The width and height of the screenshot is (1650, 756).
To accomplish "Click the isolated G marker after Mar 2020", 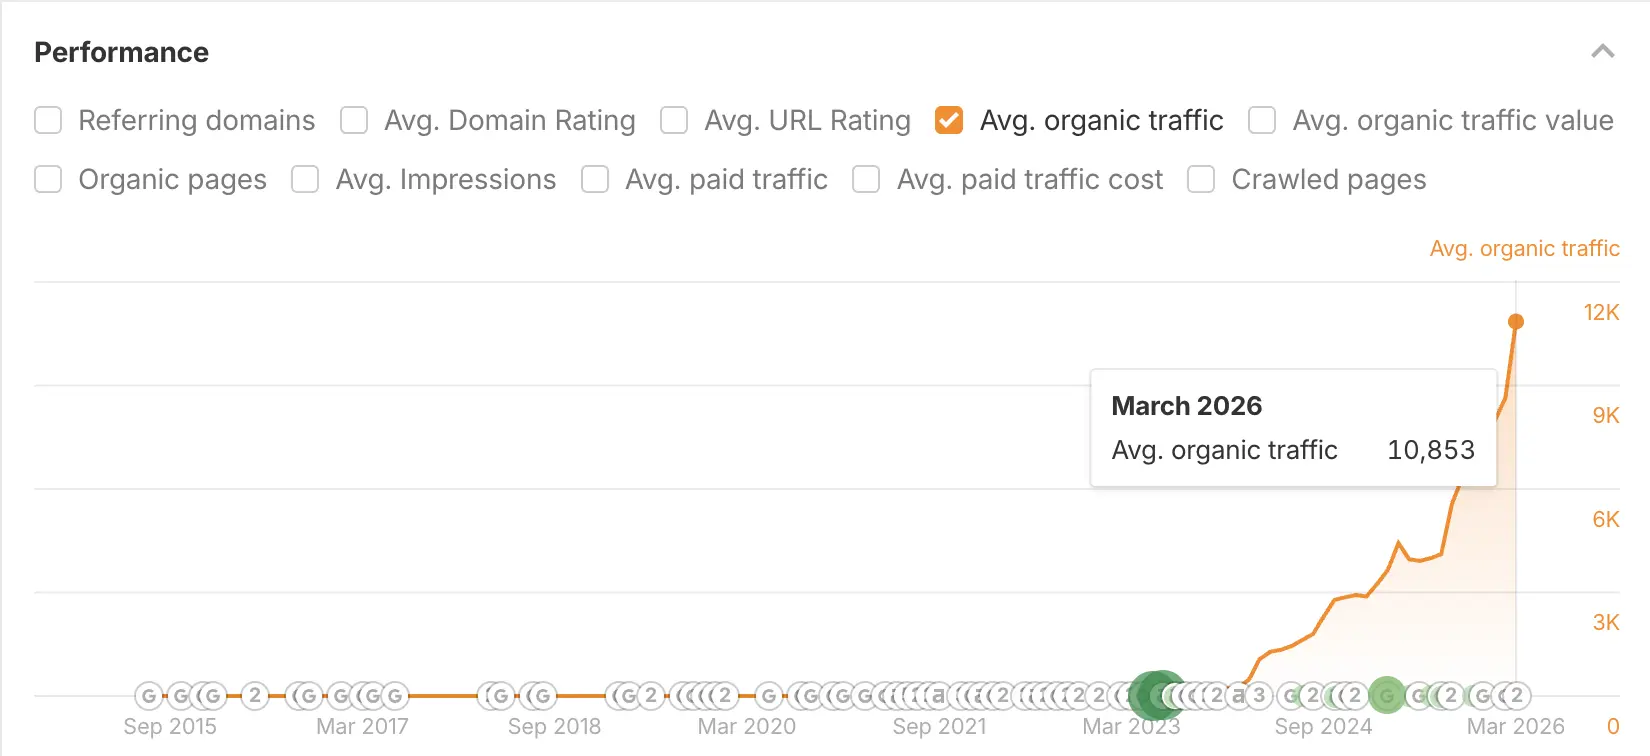I will pos(768,695).
